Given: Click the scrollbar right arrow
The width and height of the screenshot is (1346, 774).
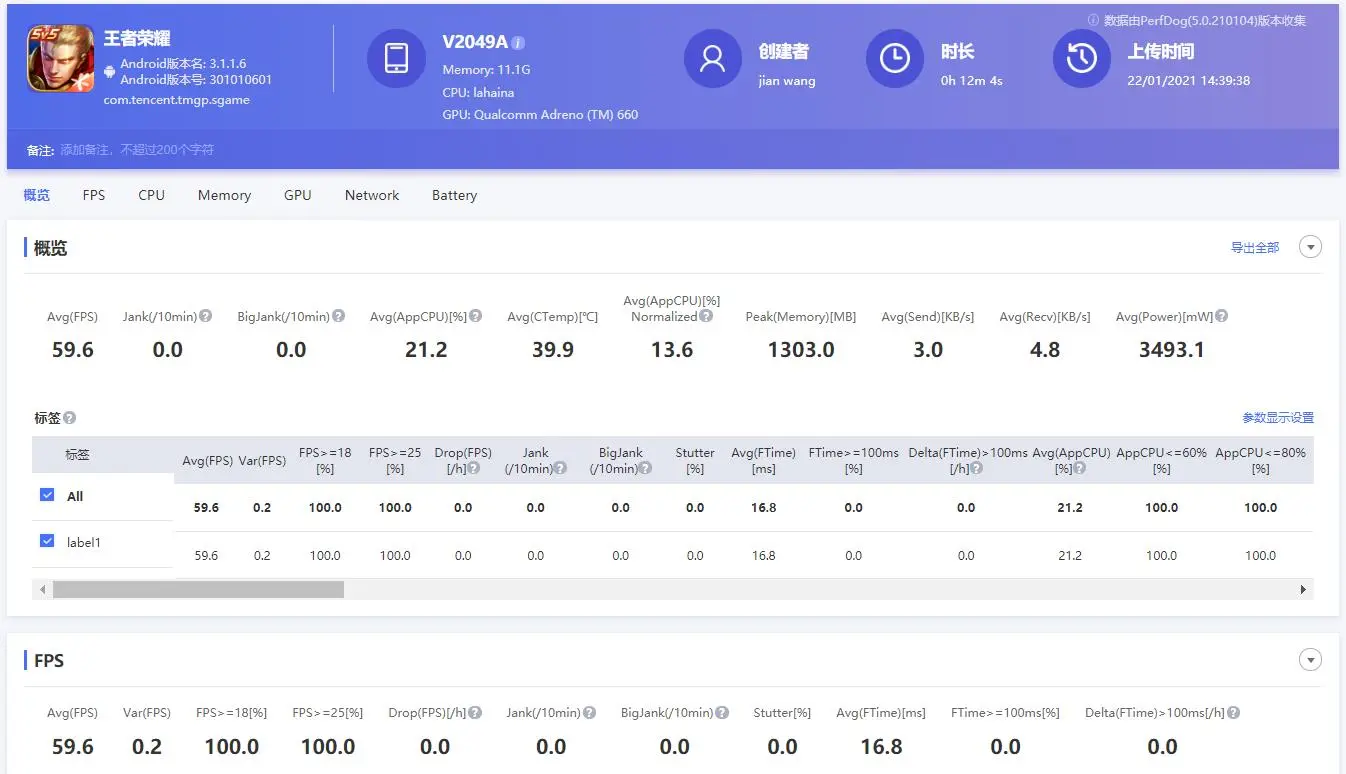Looking at the screenshot, I should (1303, 590).
